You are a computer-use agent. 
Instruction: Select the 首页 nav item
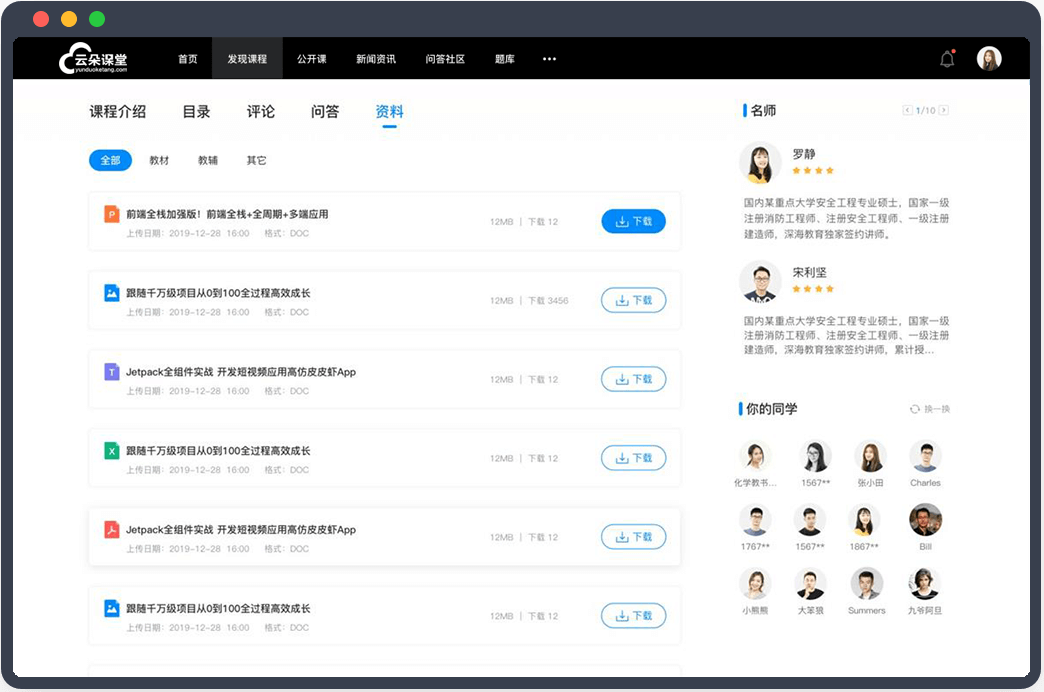click(188, 59)
